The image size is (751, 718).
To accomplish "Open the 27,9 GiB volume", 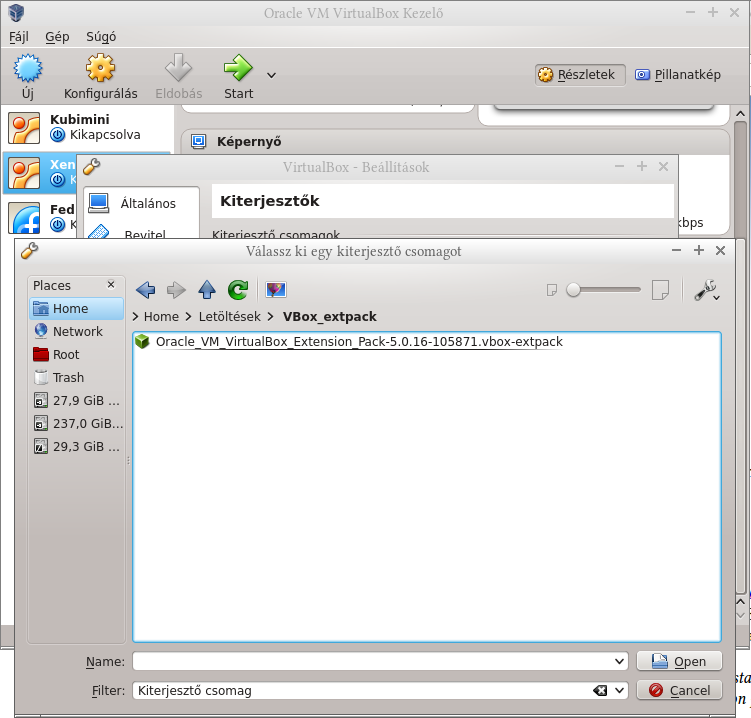I will 77,400.
